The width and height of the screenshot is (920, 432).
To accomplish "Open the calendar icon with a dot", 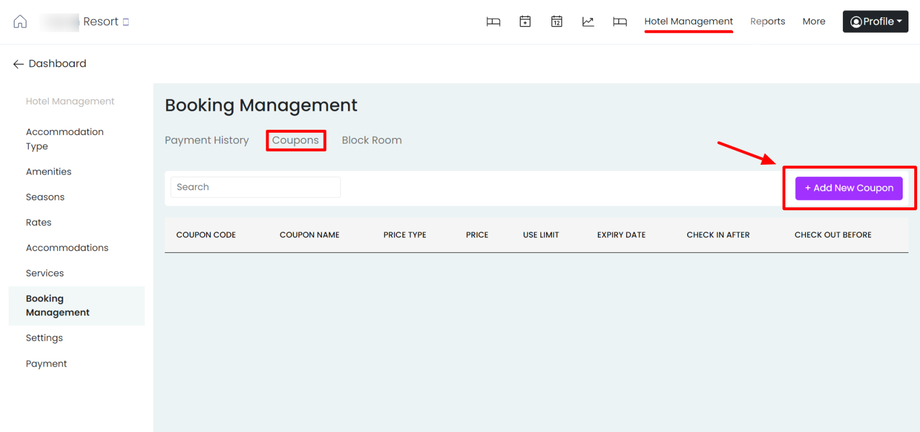I will coord(525,22).
